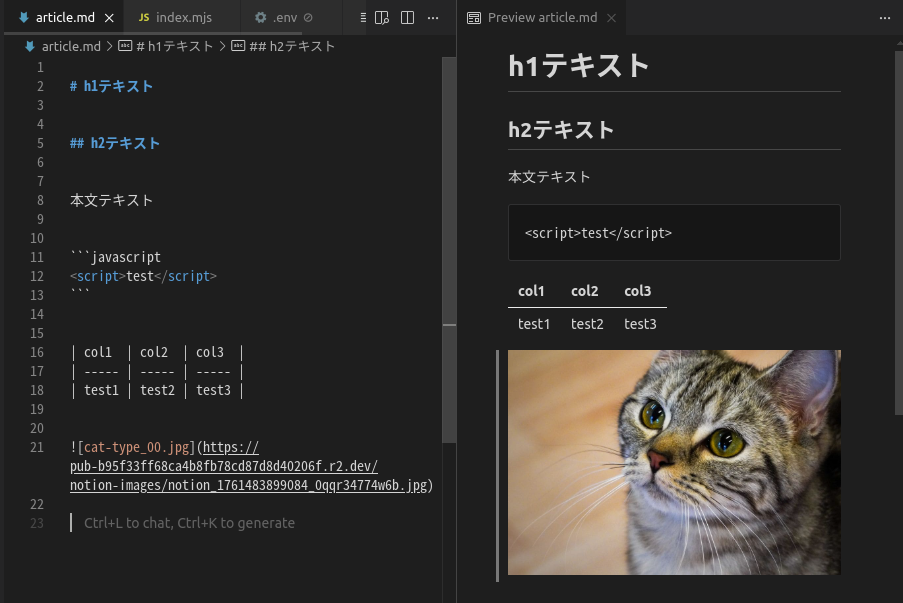The image size is (903, 603).
Task: Click the gear icon on .env tab
Action: coord(261,18)
